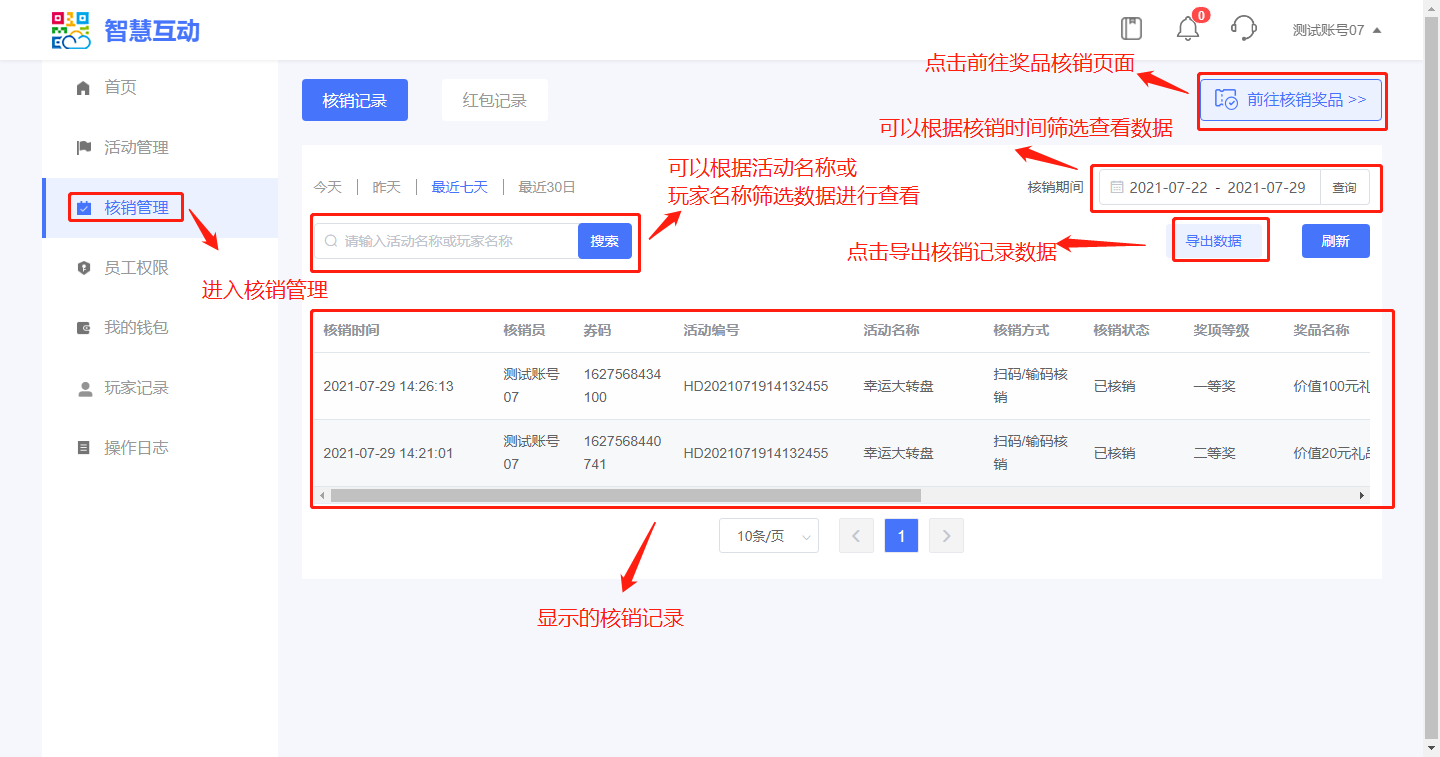Expand the 测试账号07 account dropdown
Viewport: 1440px width, 757px height.
[1336, 30]
